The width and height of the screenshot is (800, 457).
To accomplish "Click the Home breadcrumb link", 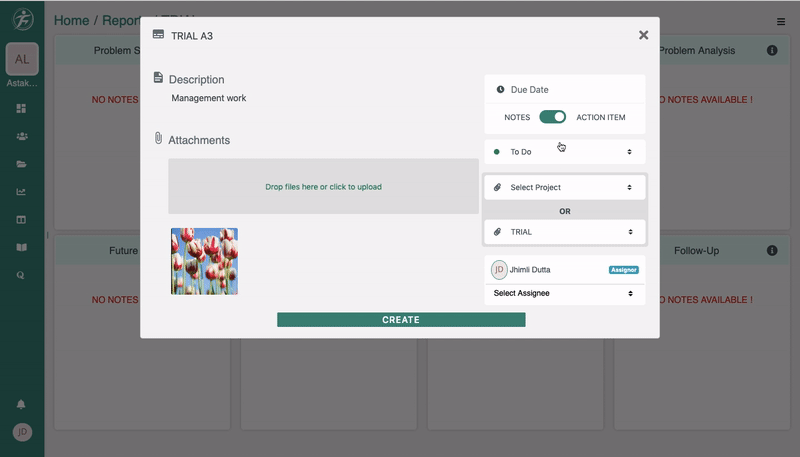I will 71,20.
